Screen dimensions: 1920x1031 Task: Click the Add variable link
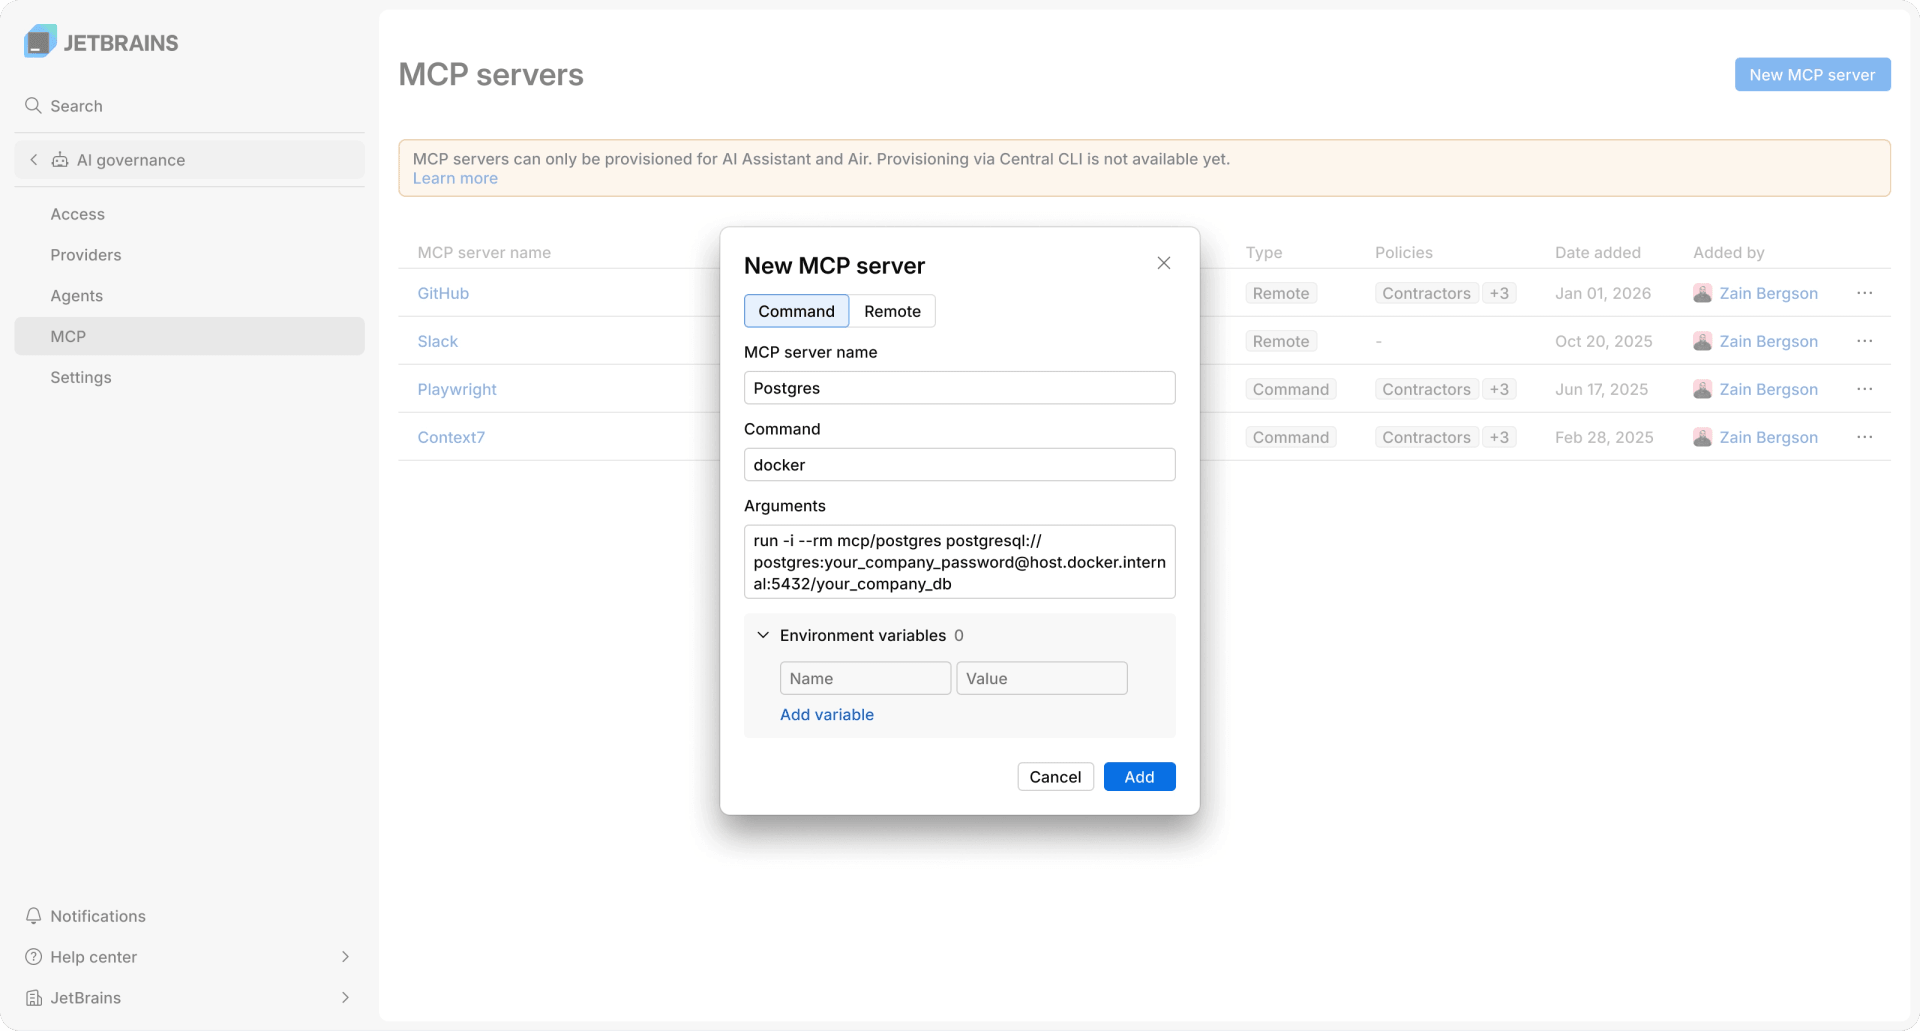(x=827, y=714)
